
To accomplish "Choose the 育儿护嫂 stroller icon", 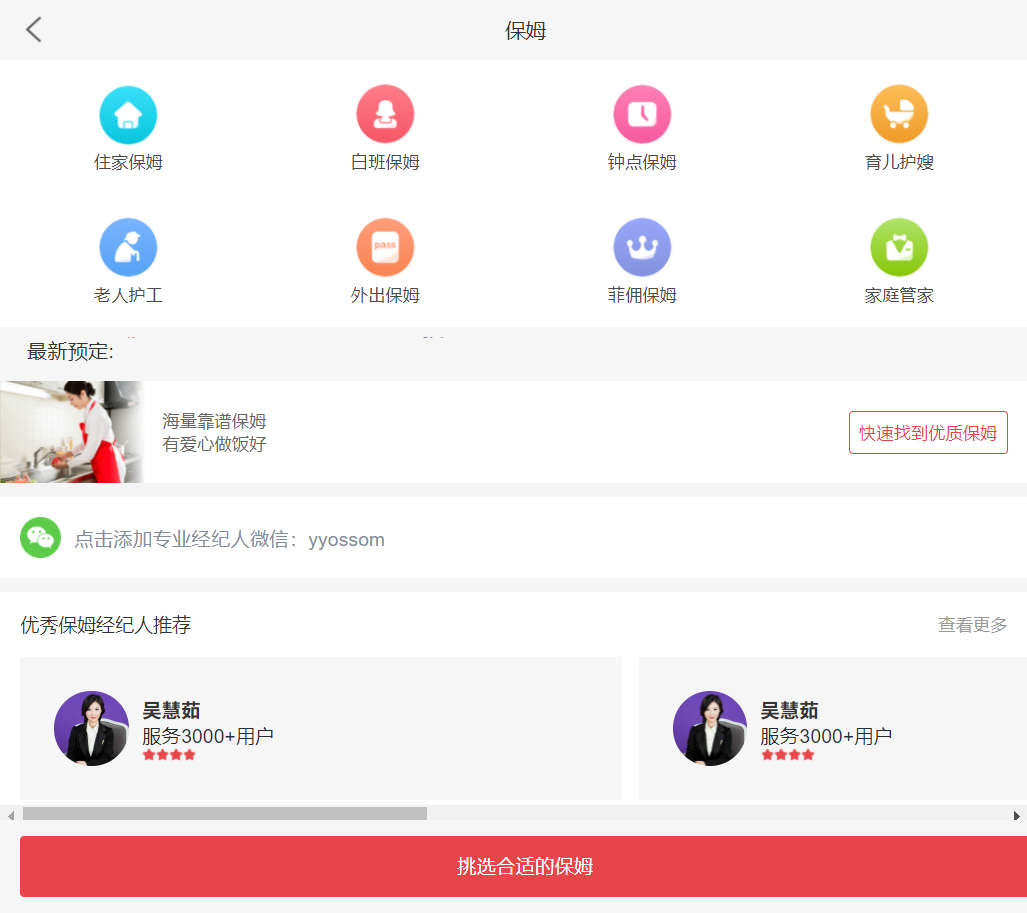I will (x=899, y=115).
